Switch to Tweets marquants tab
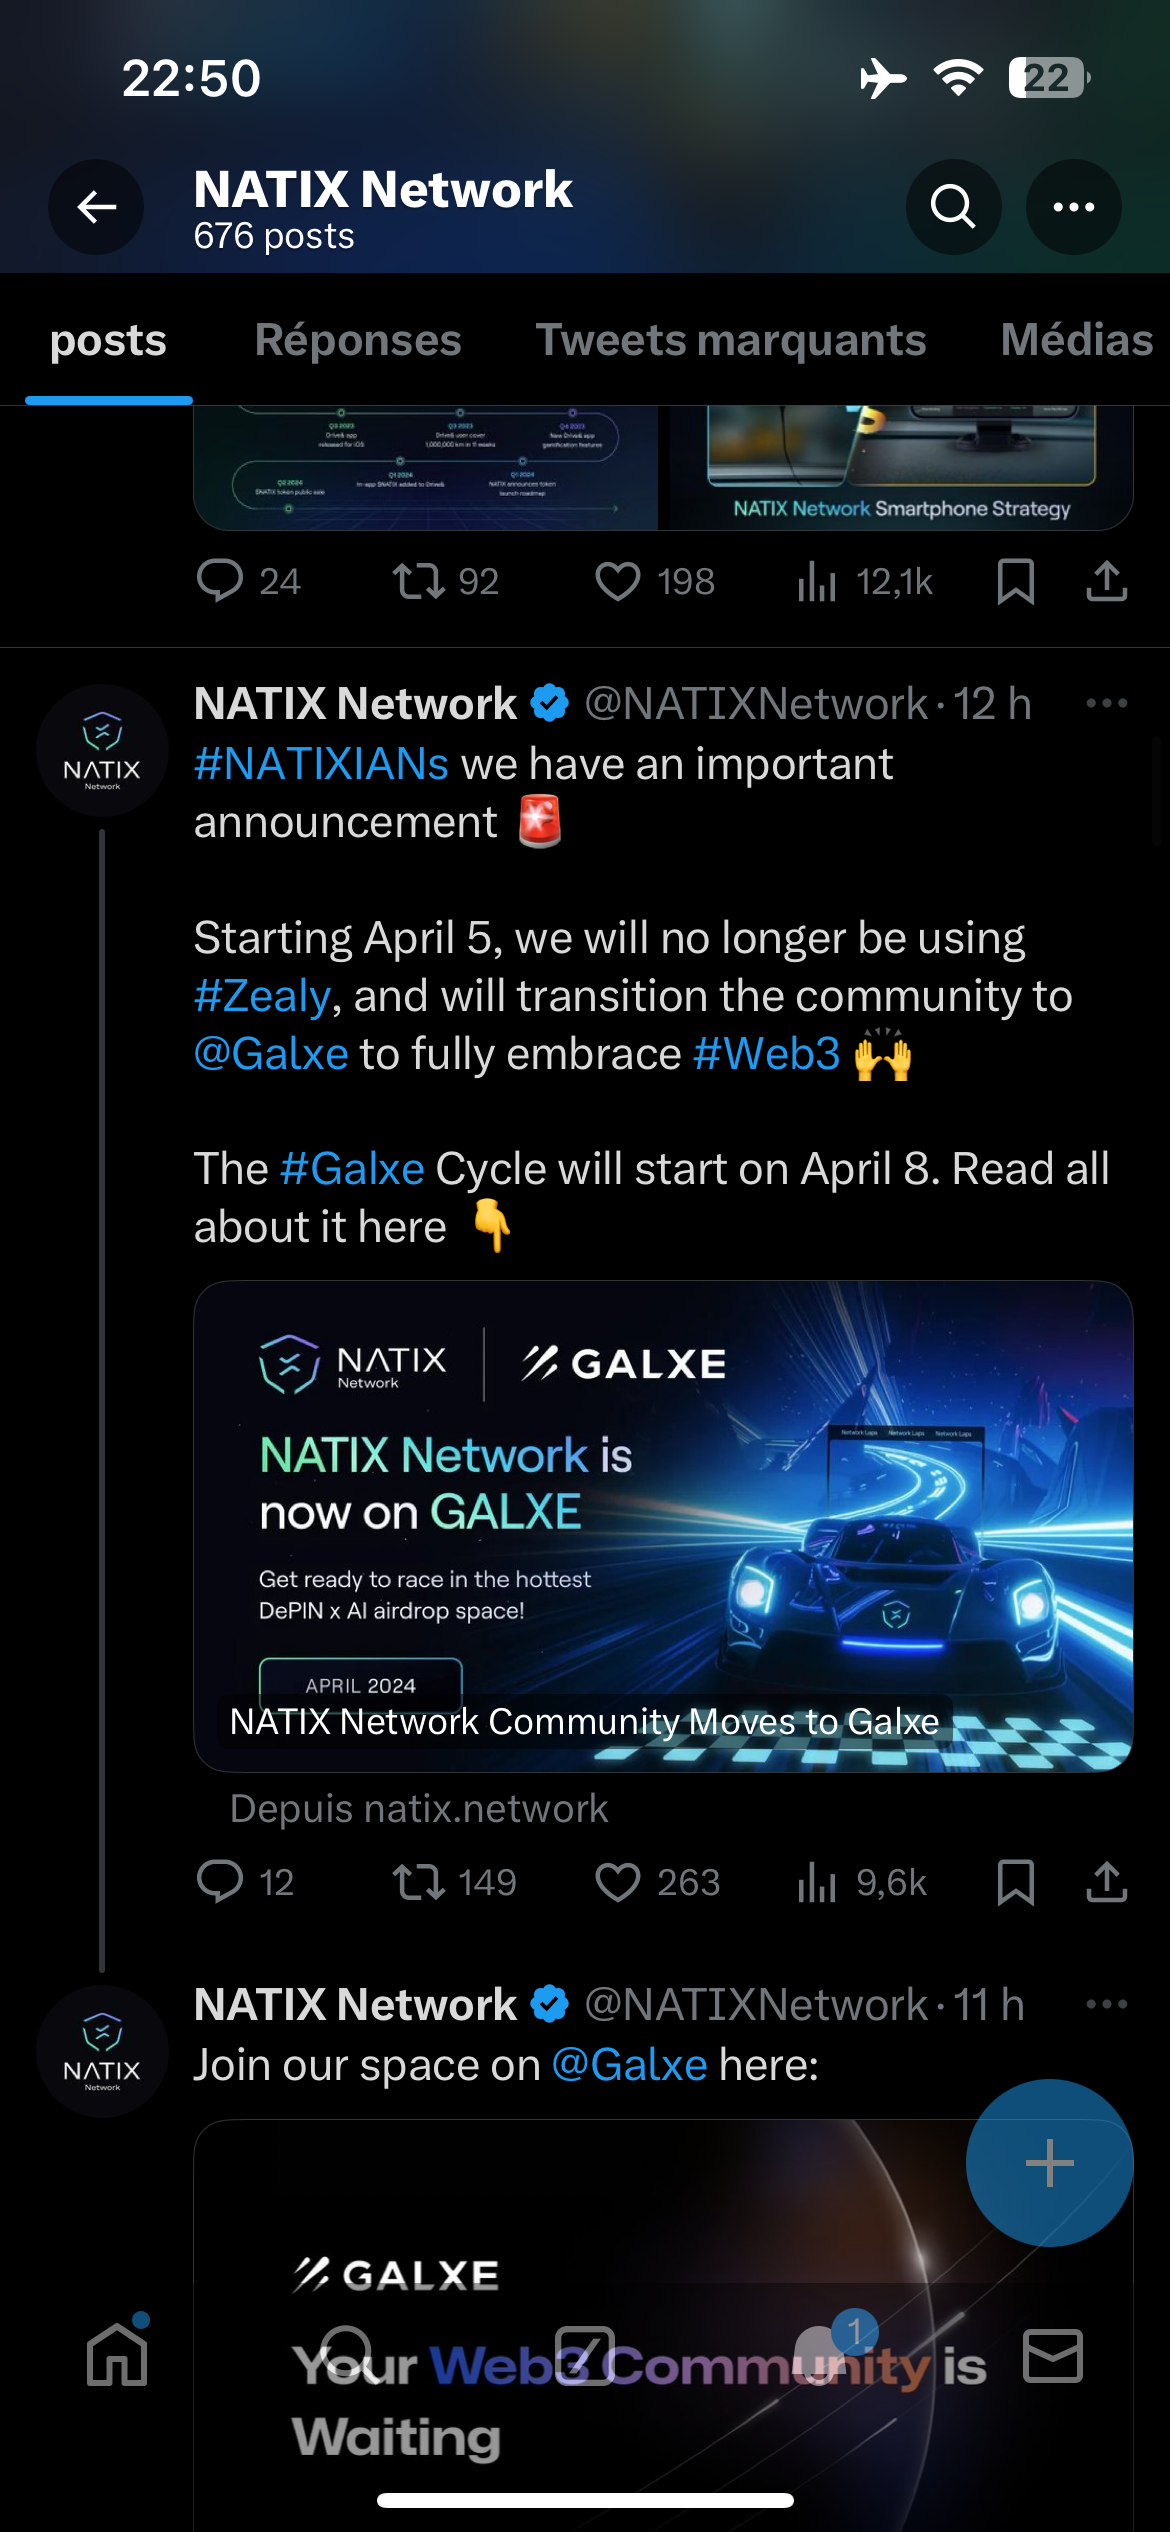Image resolution: width=1170 pixels, height=2532 pixels. 731,341
